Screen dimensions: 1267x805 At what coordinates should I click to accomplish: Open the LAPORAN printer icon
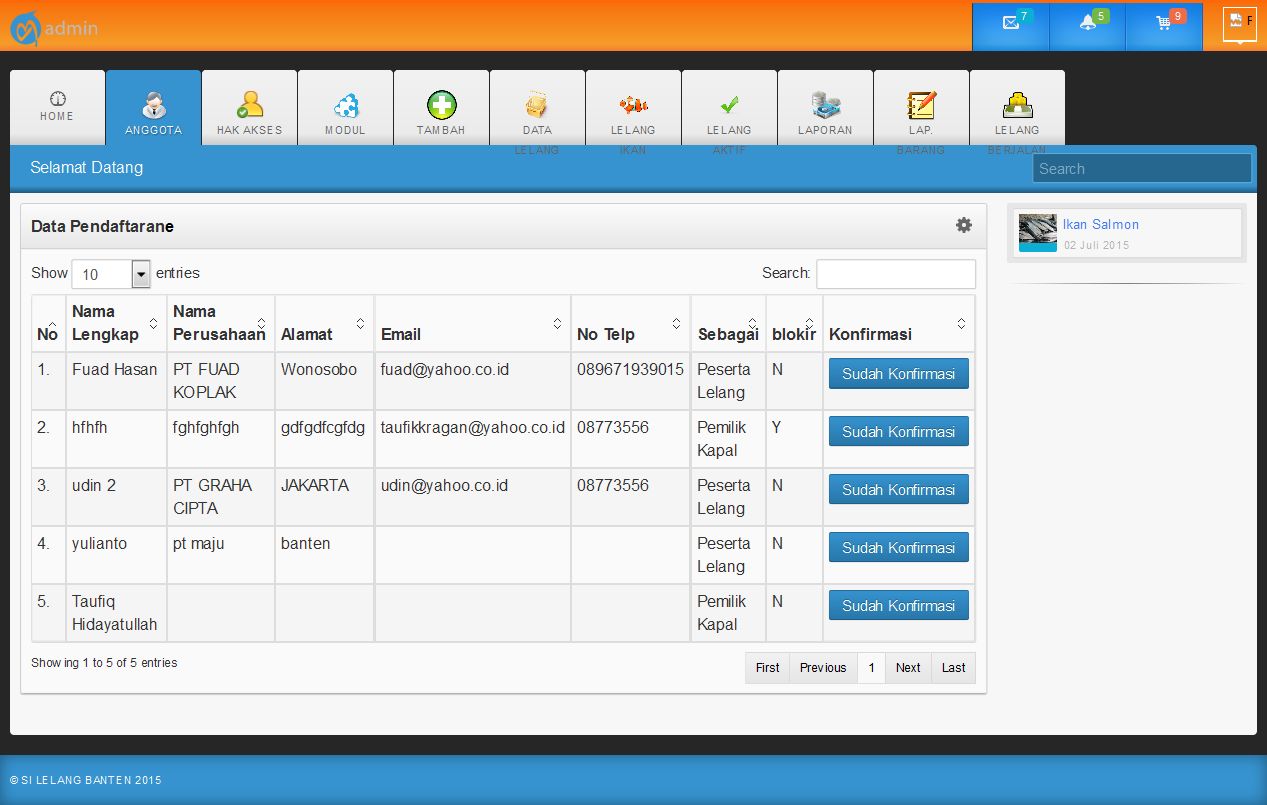pos(825,105)
